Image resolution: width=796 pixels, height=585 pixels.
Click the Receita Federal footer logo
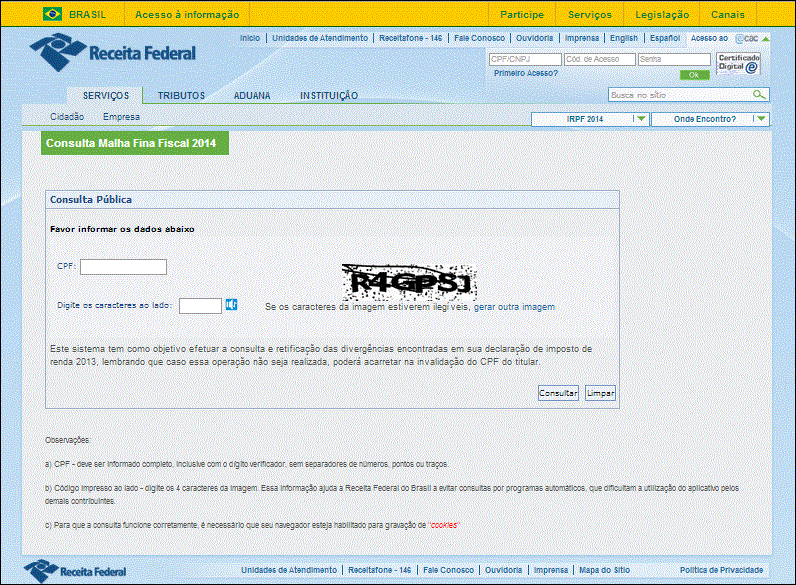click(75, 571)
